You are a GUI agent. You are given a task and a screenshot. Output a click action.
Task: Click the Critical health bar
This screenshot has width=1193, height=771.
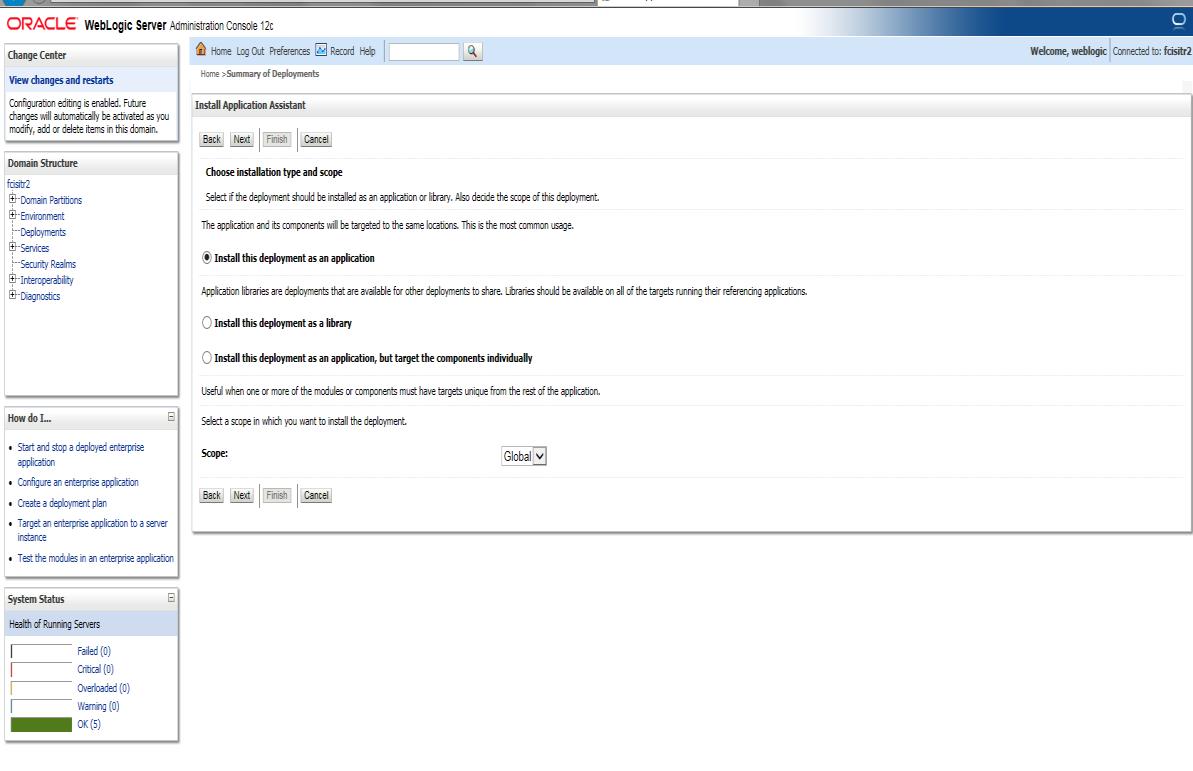[x=41, y=670]
